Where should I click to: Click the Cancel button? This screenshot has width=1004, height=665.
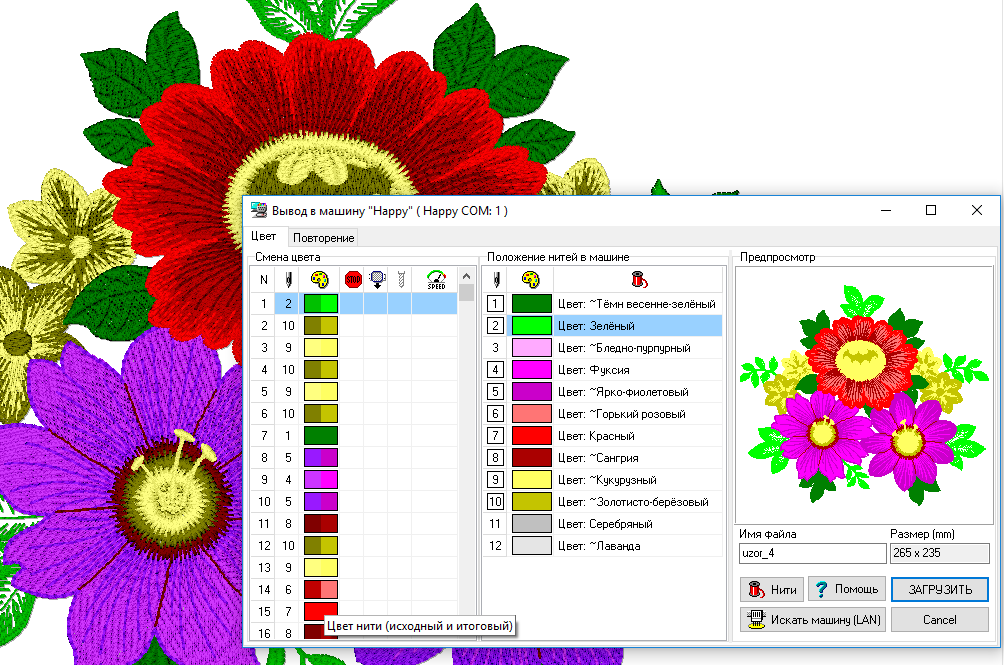pos(939,620)
